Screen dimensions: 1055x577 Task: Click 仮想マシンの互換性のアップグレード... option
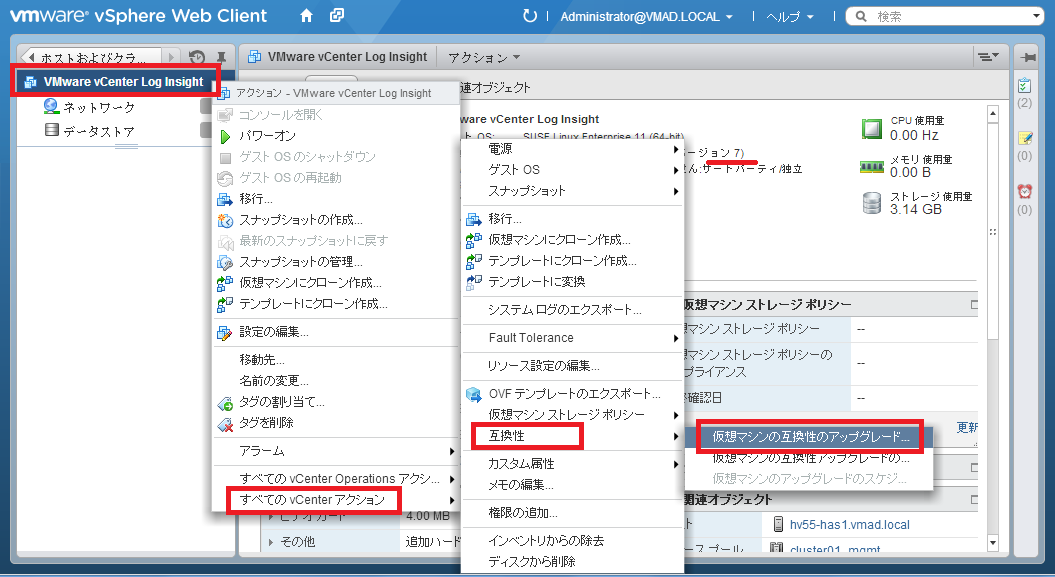tap(809, 437)
